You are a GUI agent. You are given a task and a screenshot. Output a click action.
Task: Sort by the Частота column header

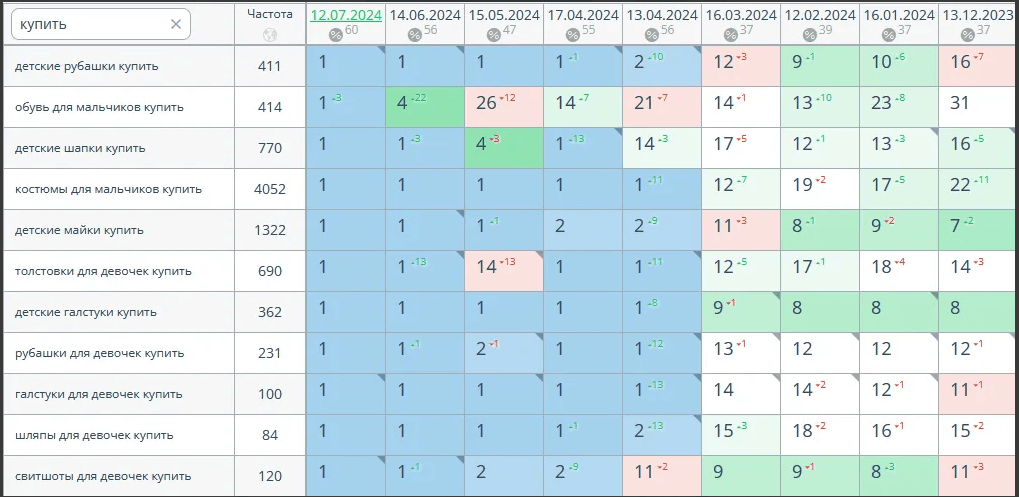(x=270, y=14)
